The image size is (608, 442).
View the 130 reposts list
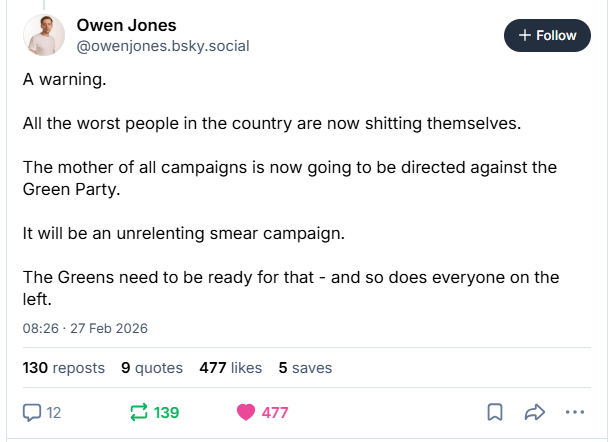click(x=63, y=368)
